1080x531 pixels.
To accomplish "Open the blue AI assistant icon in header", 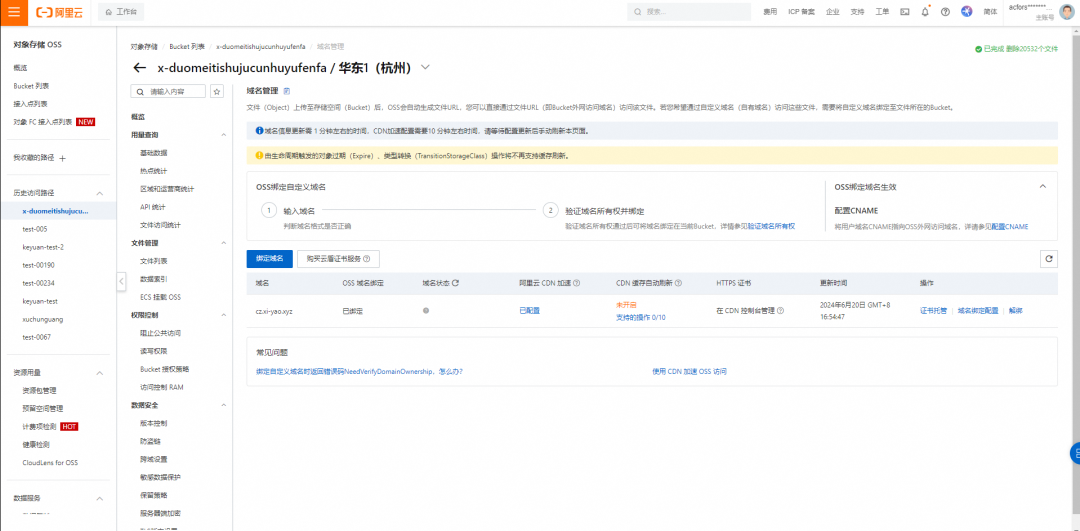I will (x=966, y=12).
